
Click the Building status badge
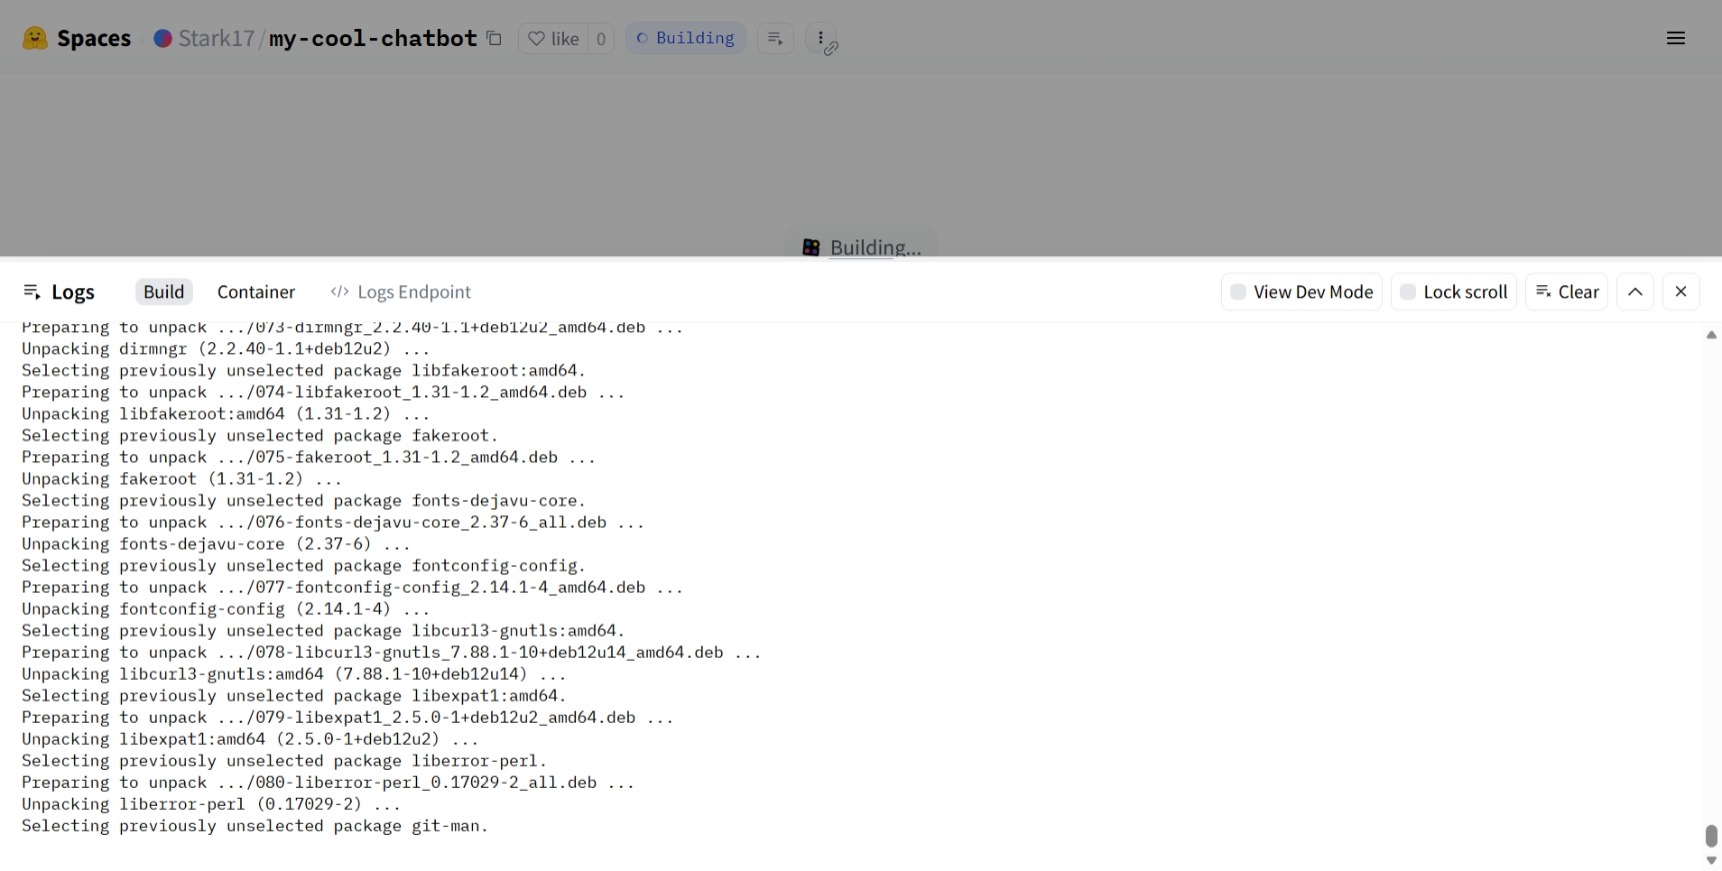tap(686, 38)
